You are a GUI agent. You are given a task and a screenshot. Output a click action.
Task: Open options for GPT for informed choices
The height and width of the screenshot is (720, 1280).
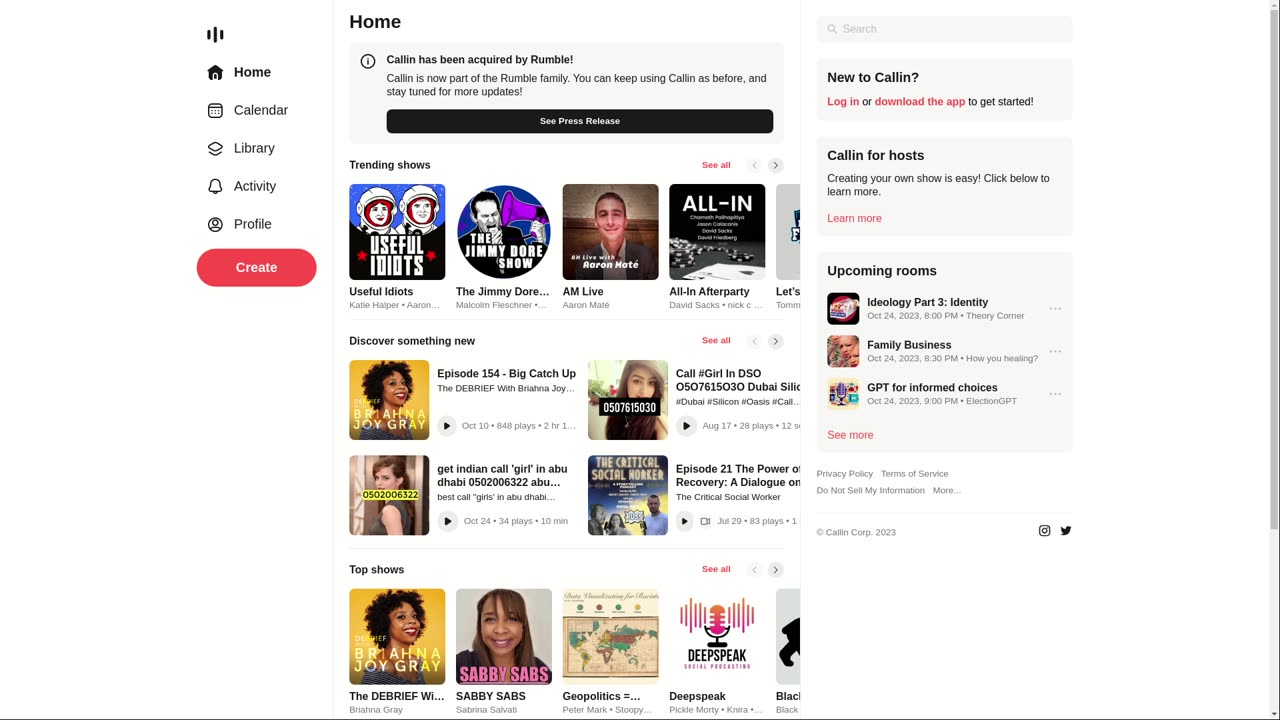[1055, 394]
